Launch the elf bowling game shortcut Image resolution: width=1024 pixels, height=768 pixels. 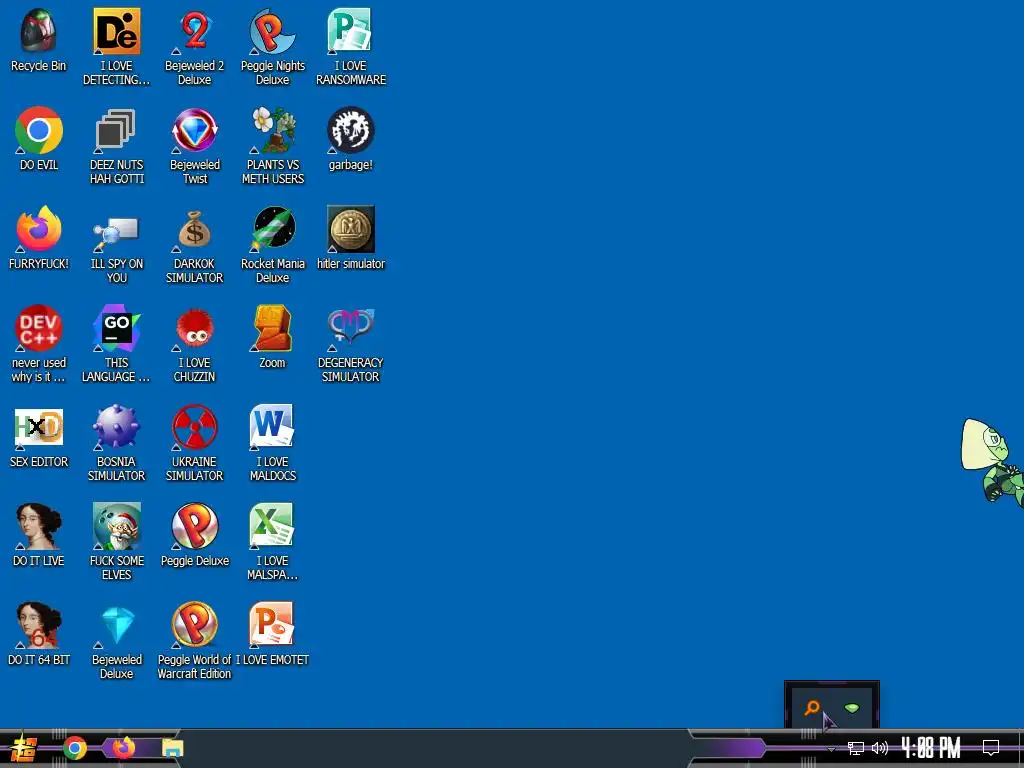pos(116,526)
